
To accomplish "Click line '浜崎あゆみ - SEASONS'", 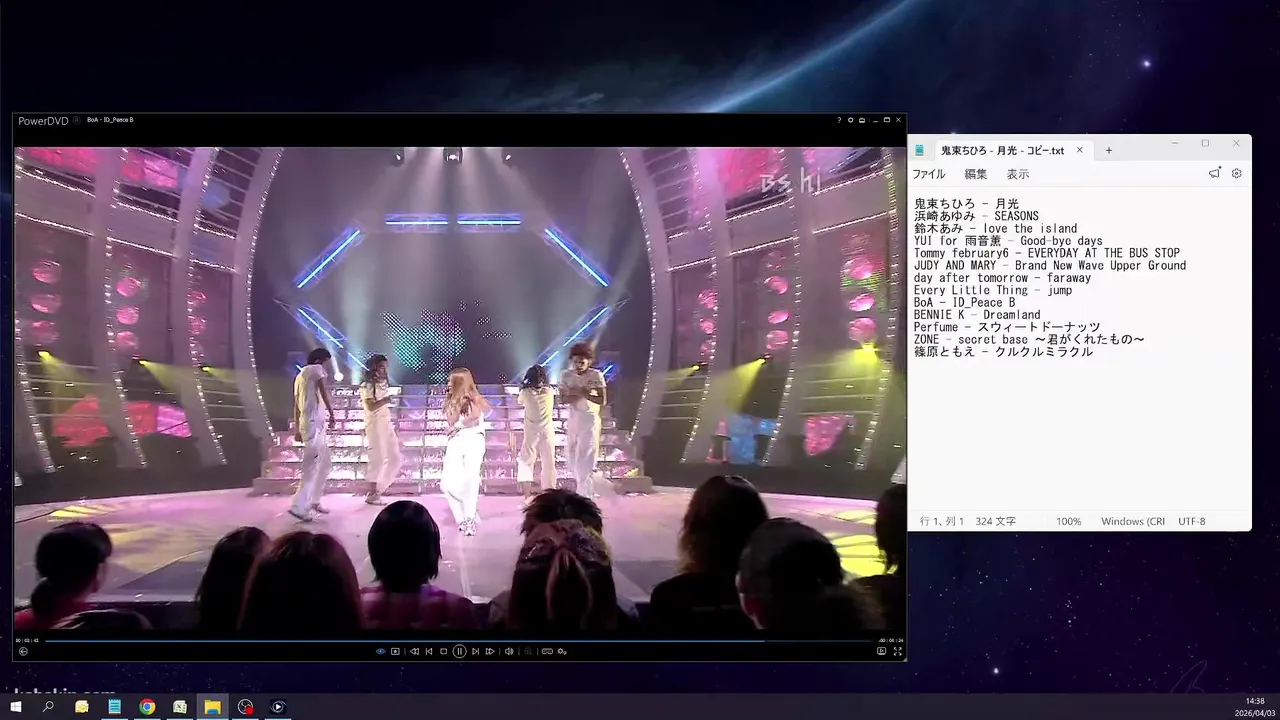I will tap(976, 216).
